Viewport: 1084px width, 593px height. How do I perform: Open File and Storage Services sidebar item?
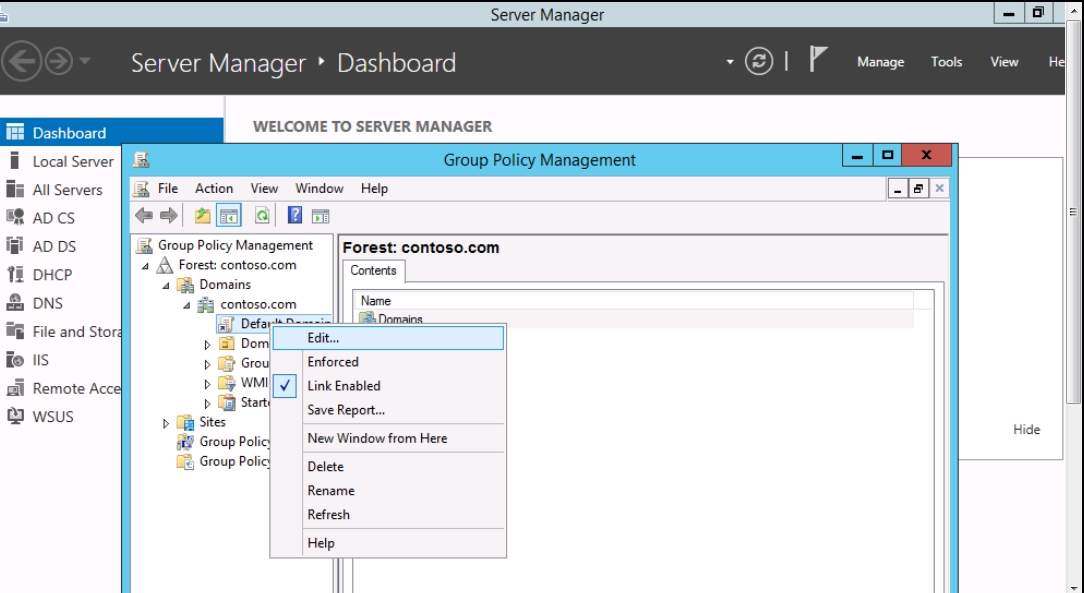pos(64,331)
